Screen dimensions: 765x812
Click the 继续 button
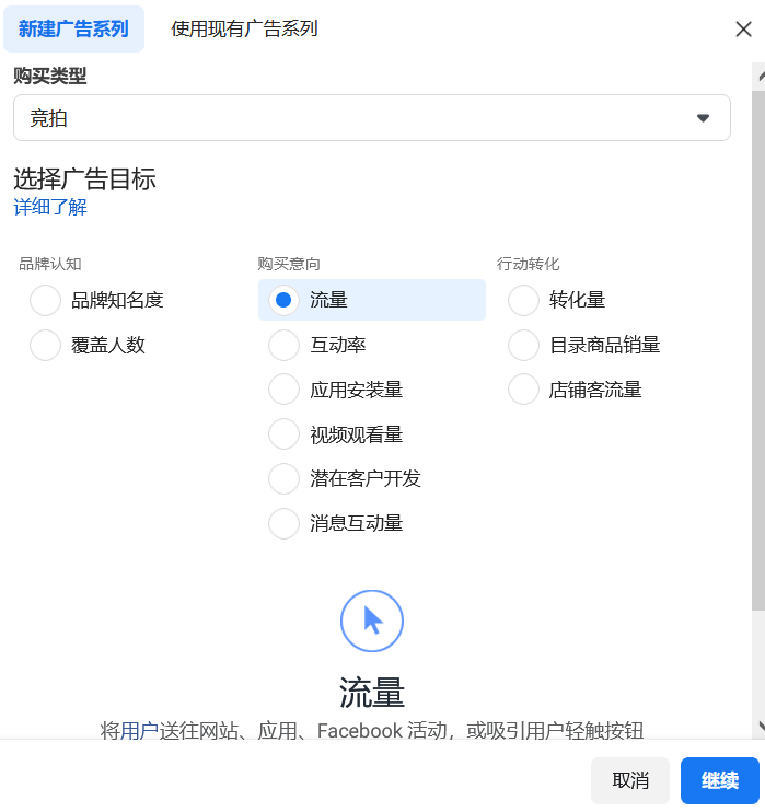[x=720, y=780]
